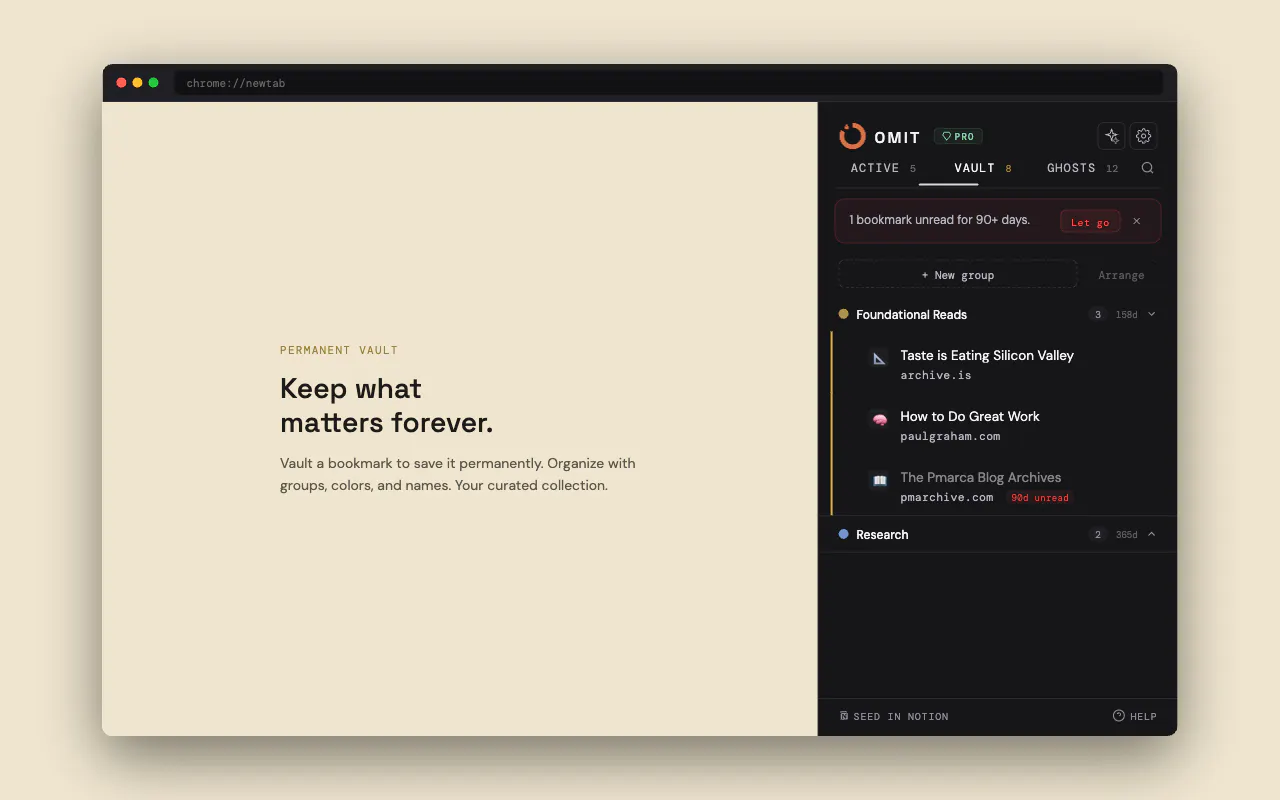Open bookmark search with the magnifier icon
1280x800 pixels.
1148,168
